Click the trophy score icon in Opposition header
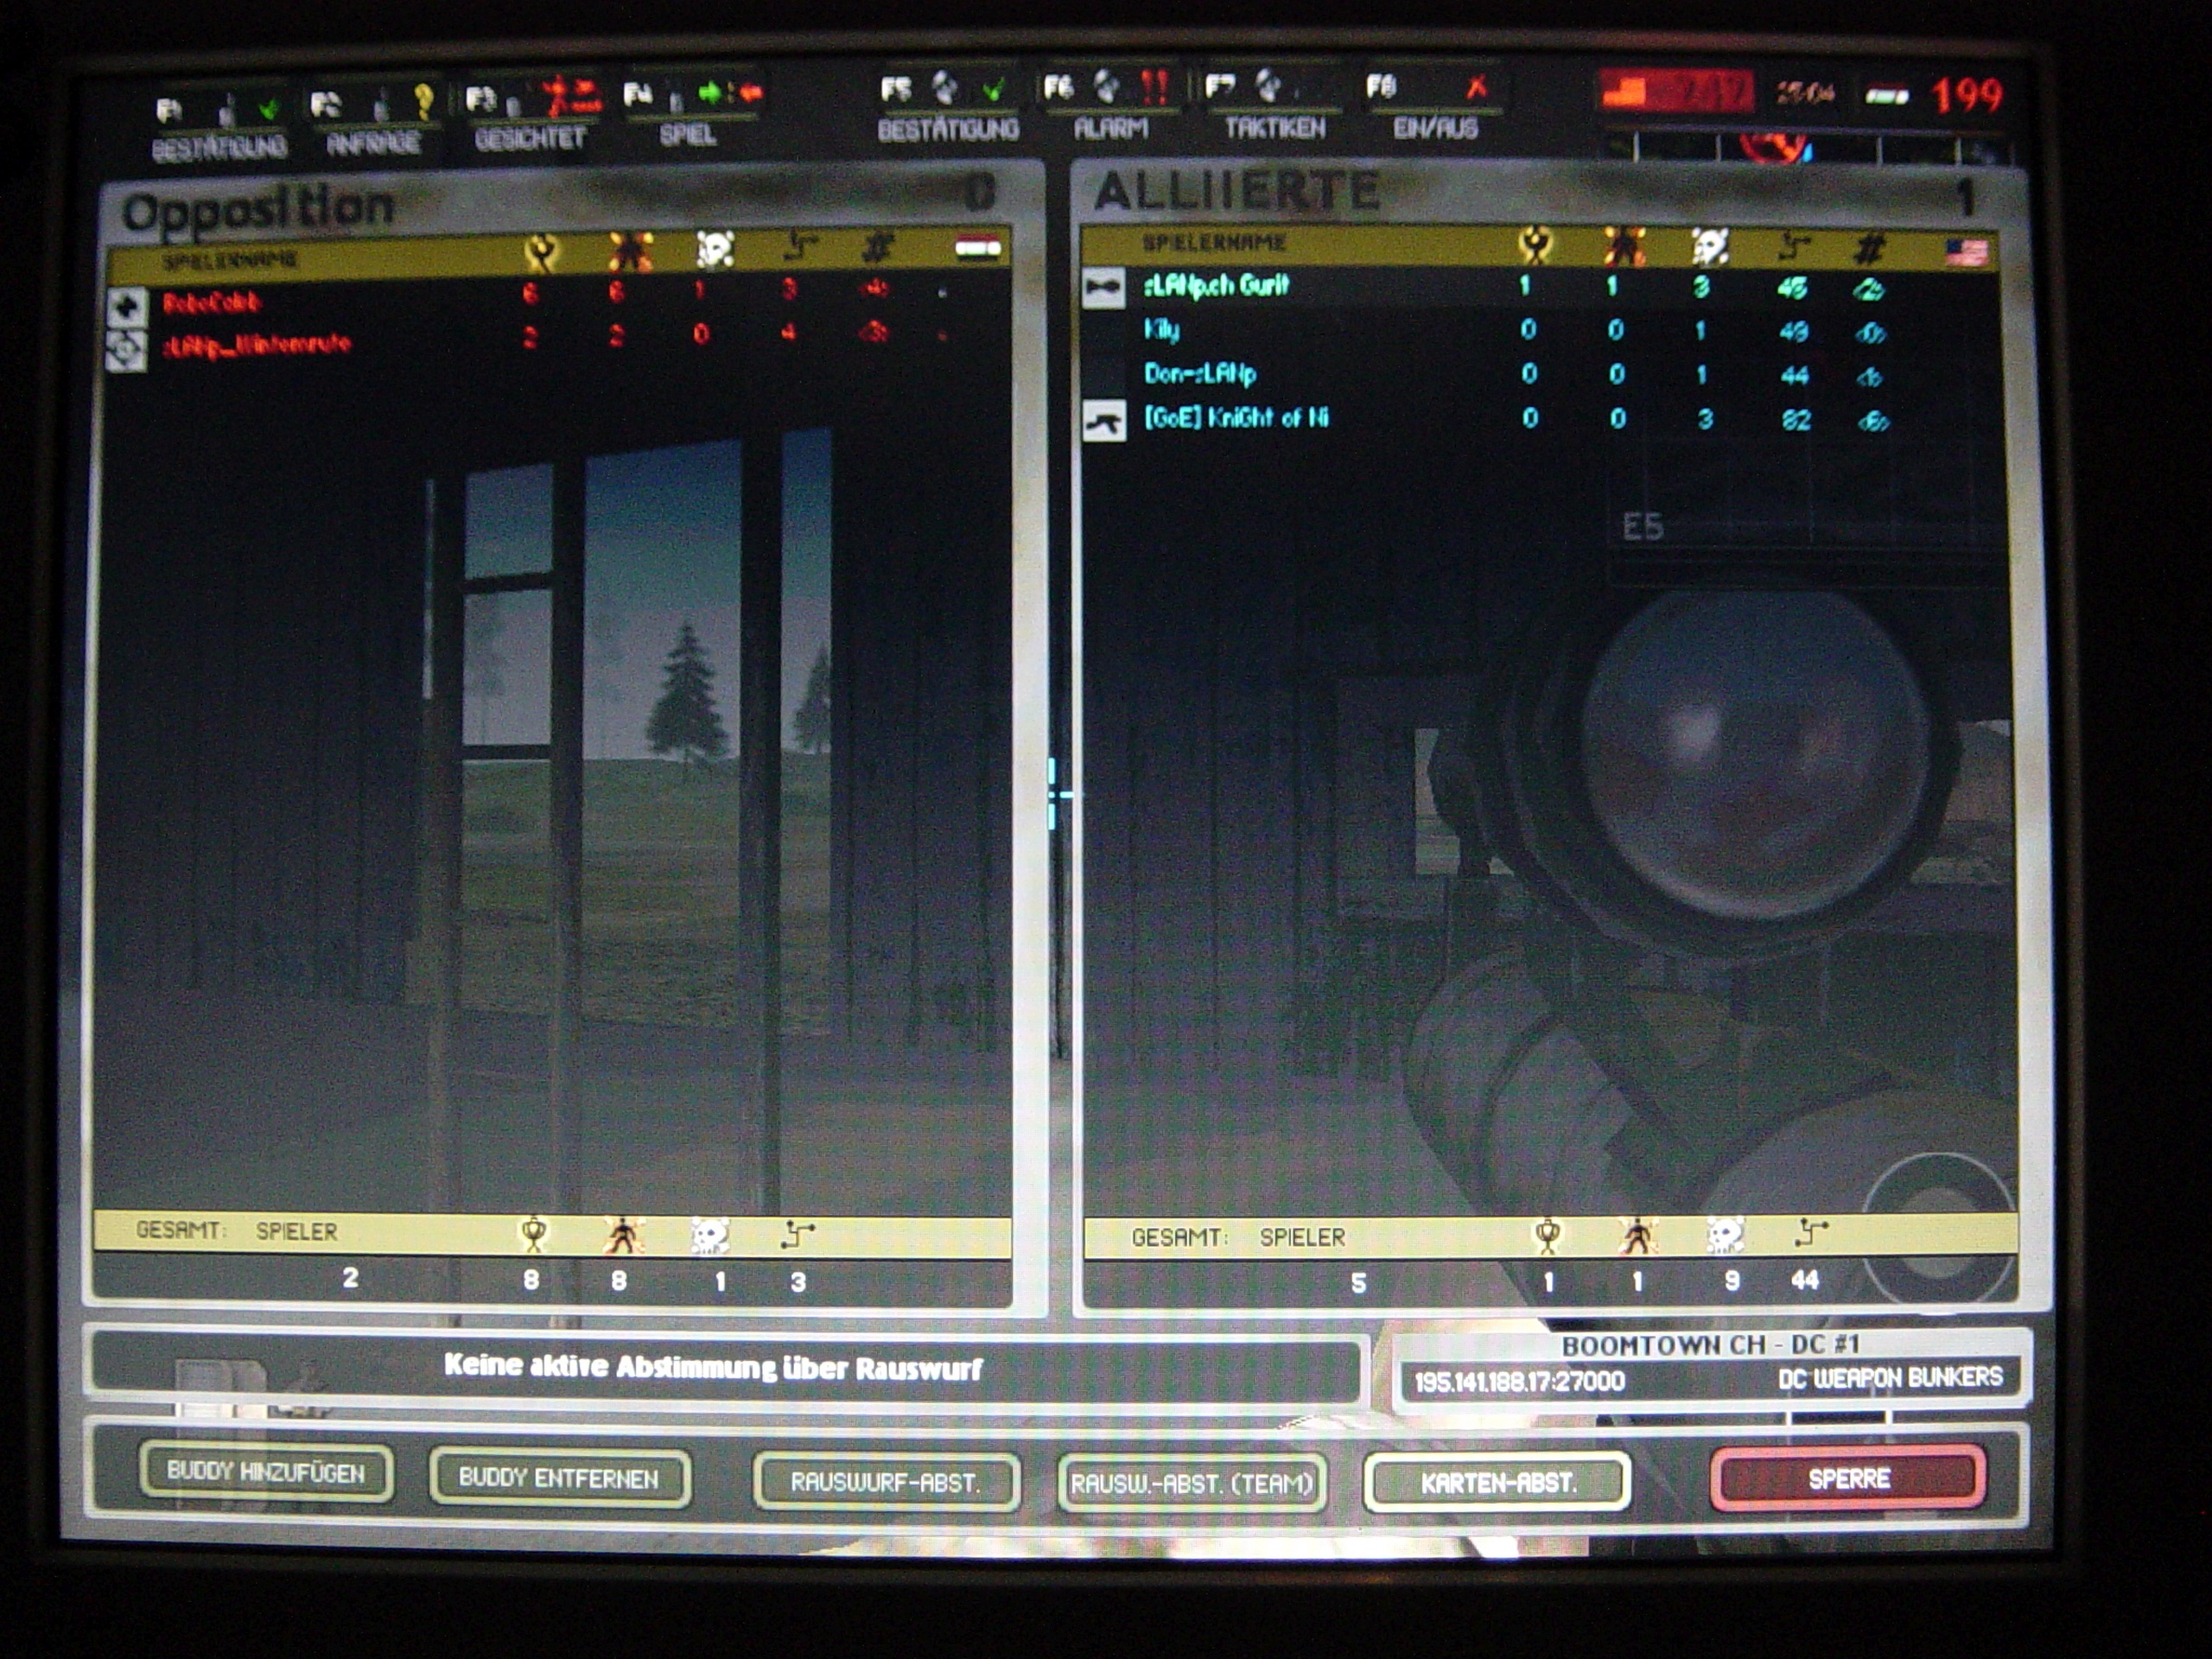 pyautogui.click(x=541, y=252)
